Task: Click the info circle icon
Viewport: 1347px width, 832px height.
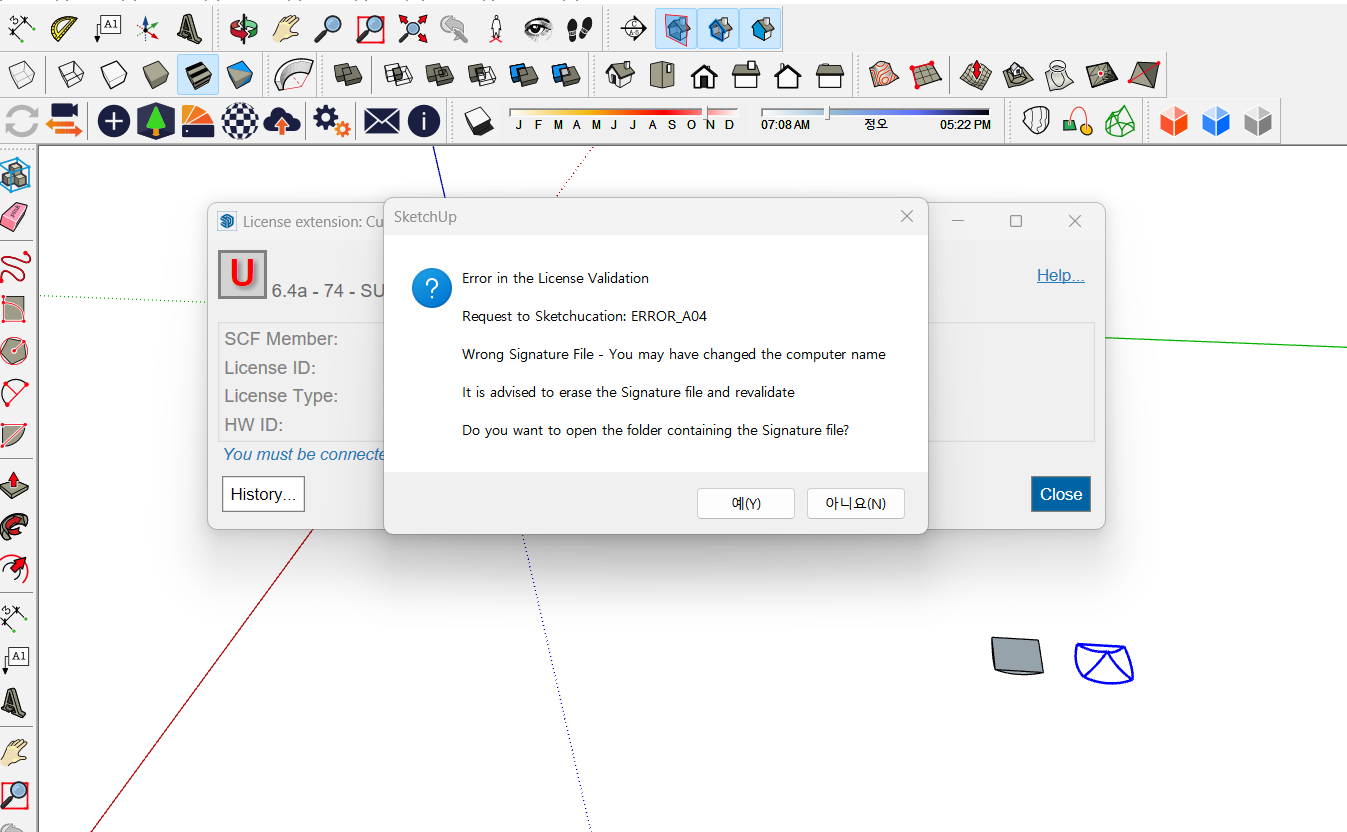Action: [424, 122]
